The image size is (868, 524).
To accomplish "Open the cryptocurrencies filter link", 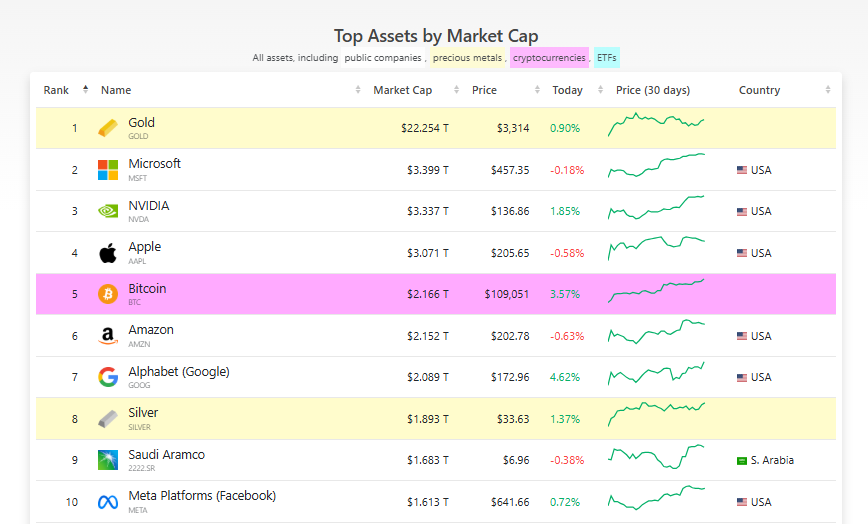I will pyautogui.click(x=549, y=58).
